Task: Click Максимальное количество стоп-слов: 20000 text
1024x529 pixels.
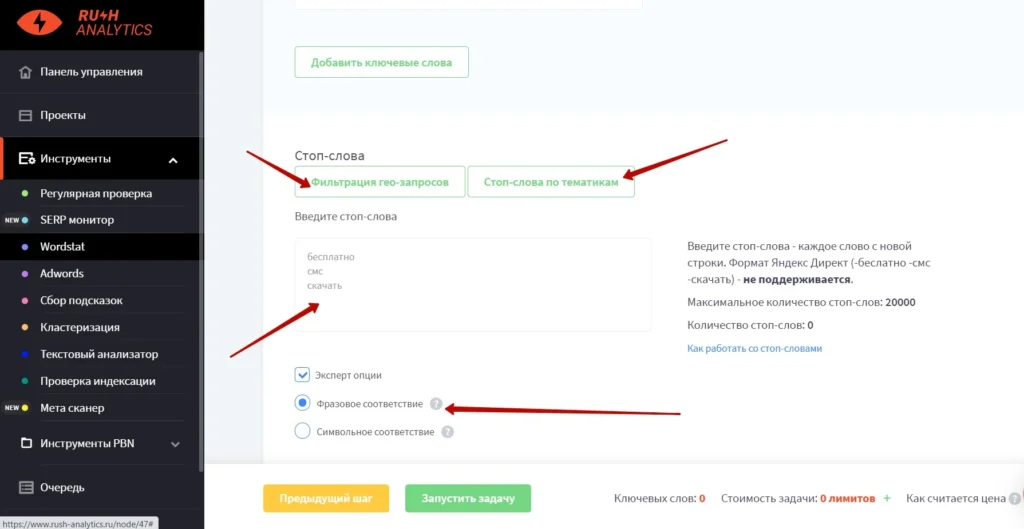Action: click(x=801, y=303)
